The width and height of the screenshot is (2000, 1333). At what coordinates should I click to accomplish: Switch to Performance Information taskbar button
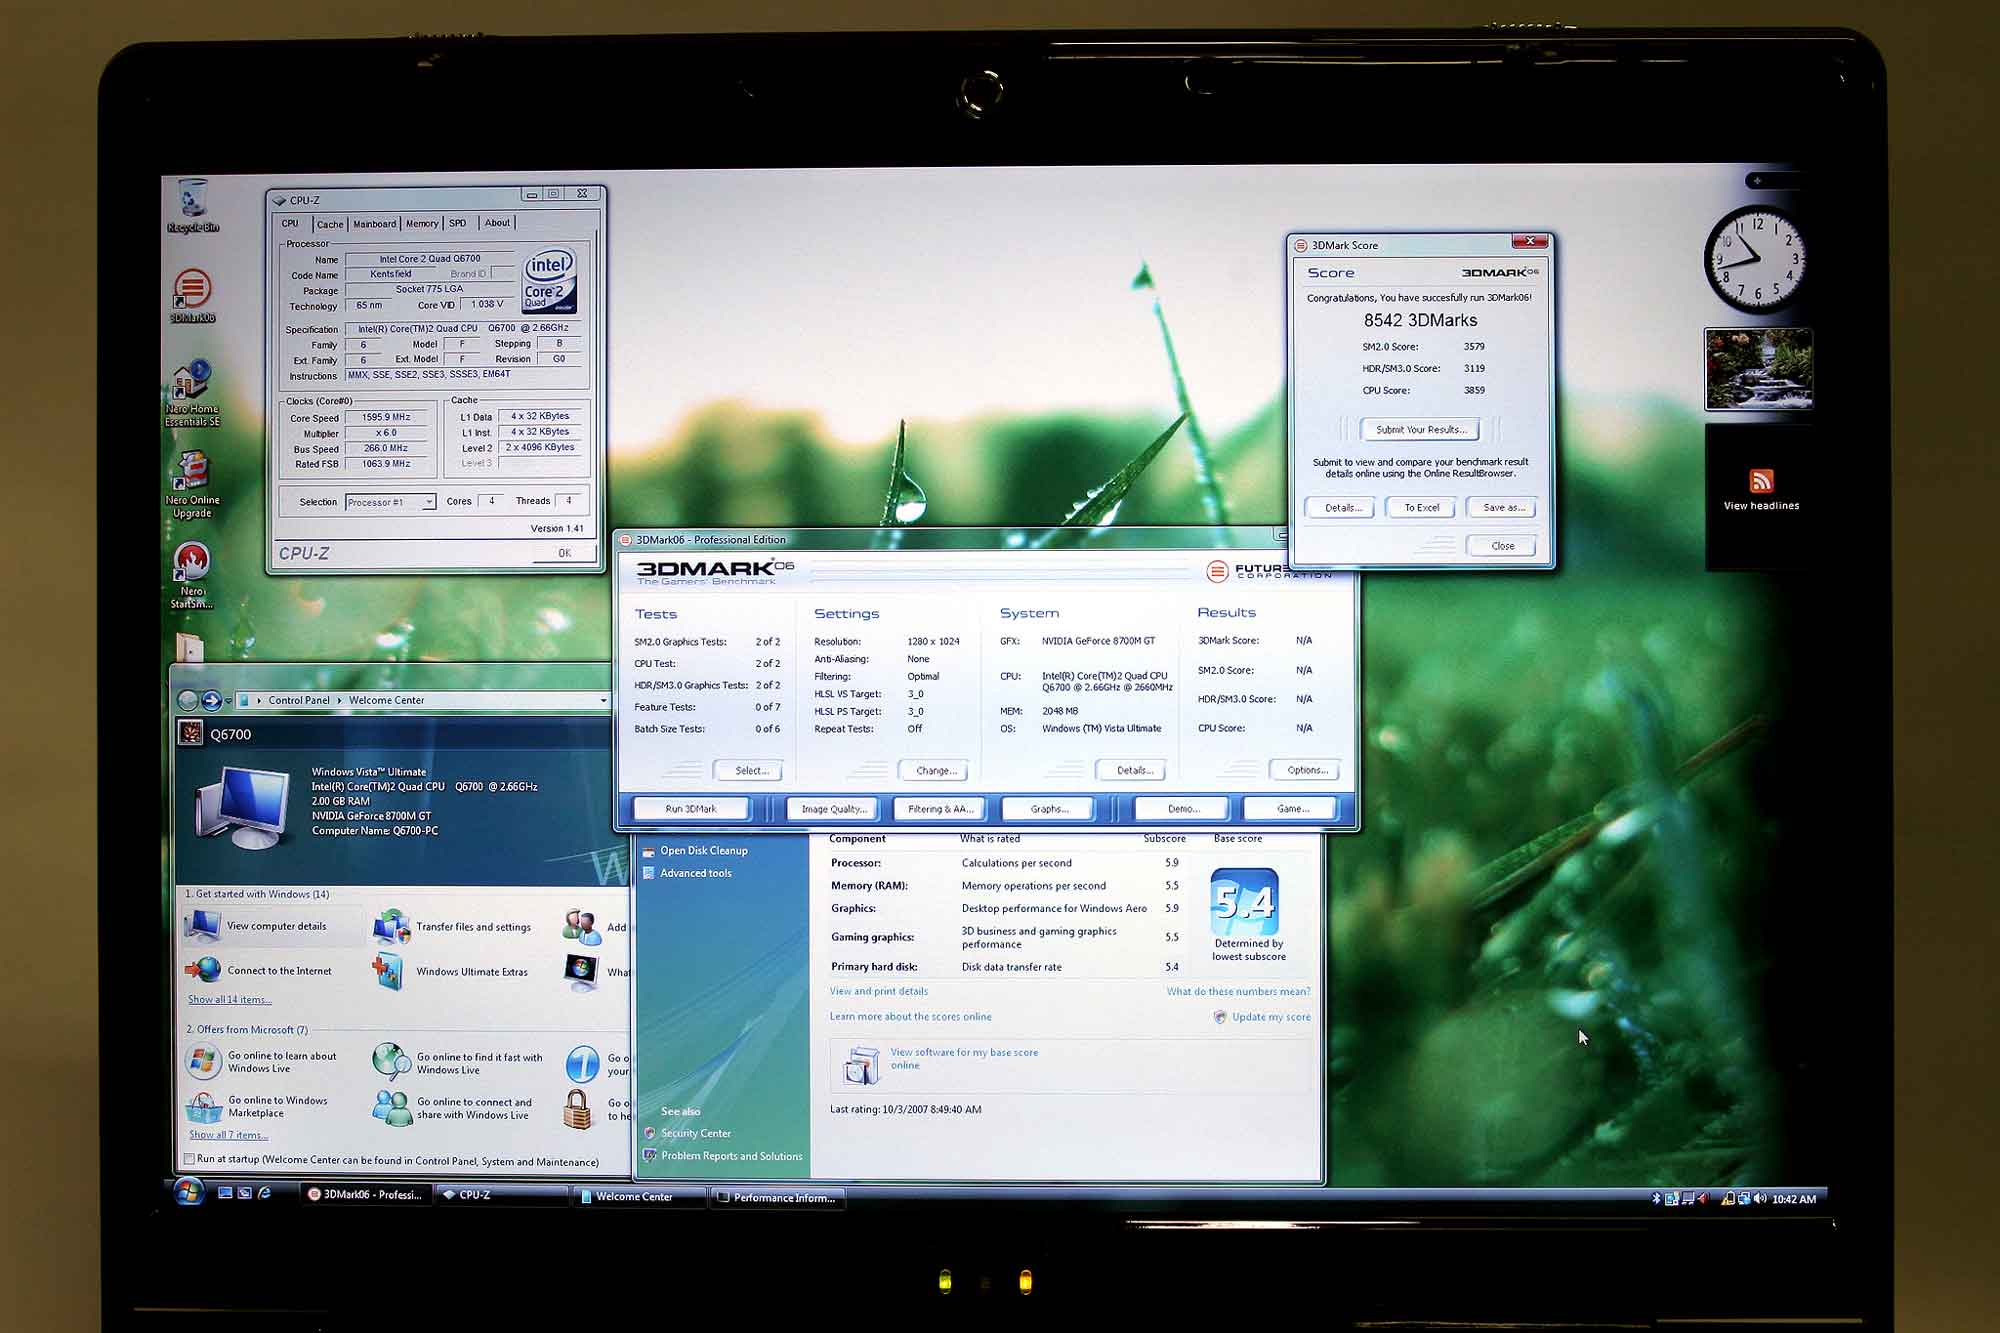pyautogui.click(x=778, y=1197)
